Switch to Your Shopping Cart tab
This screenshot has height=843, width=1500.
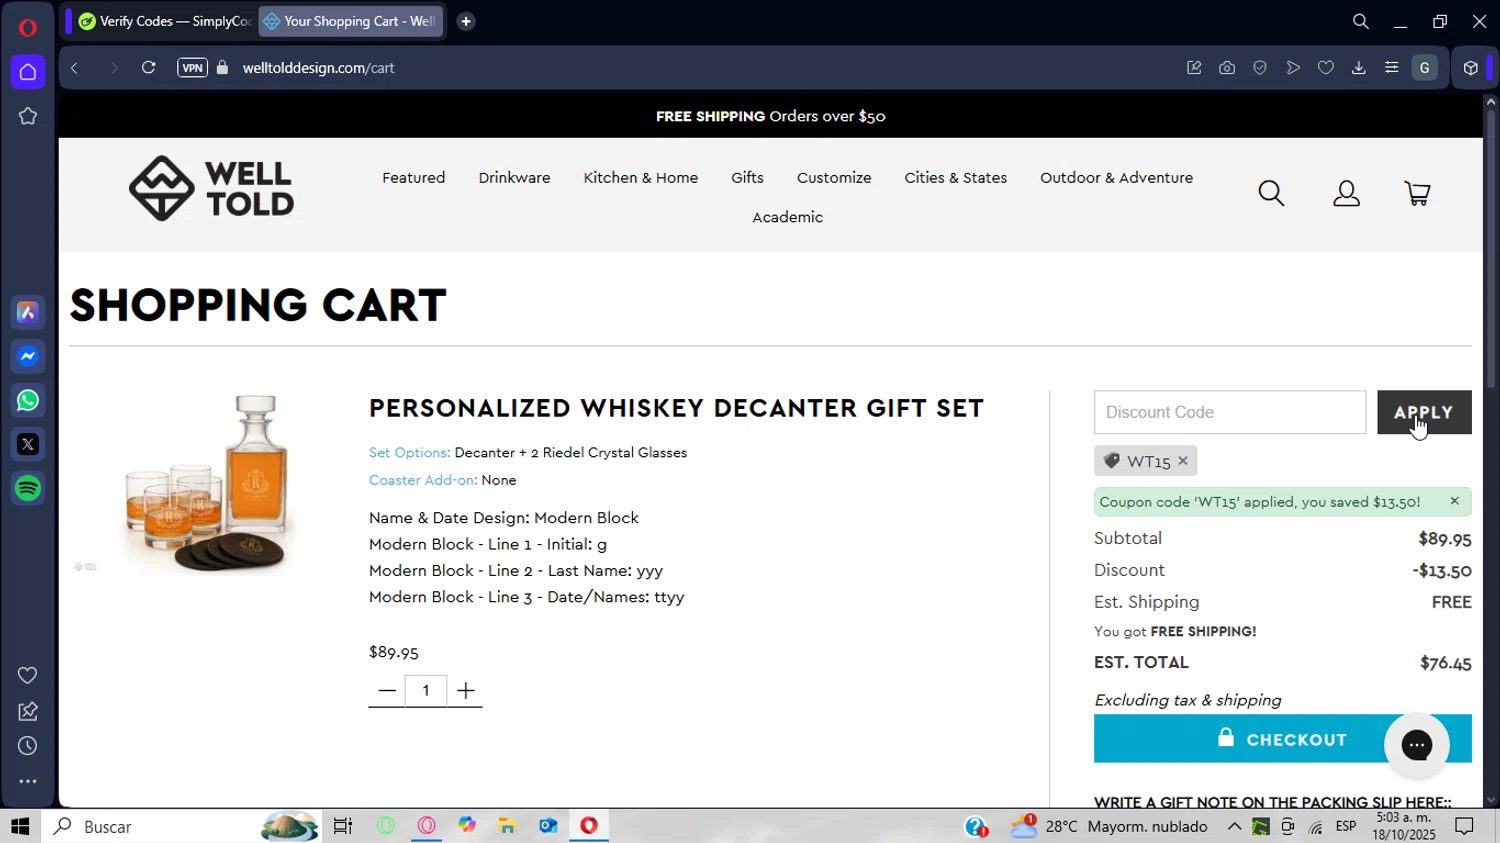(x=350, y=21)
